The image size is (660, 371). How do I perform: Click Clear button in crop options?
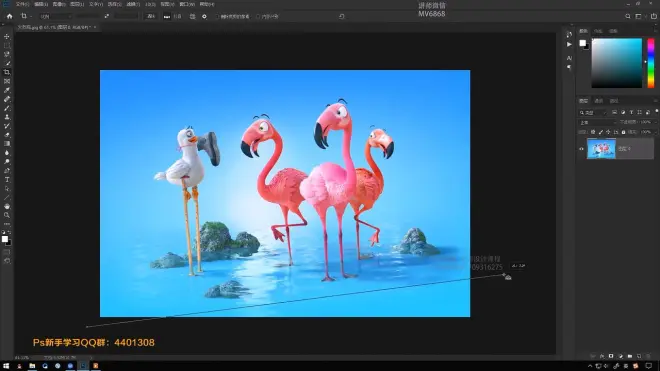151,16
